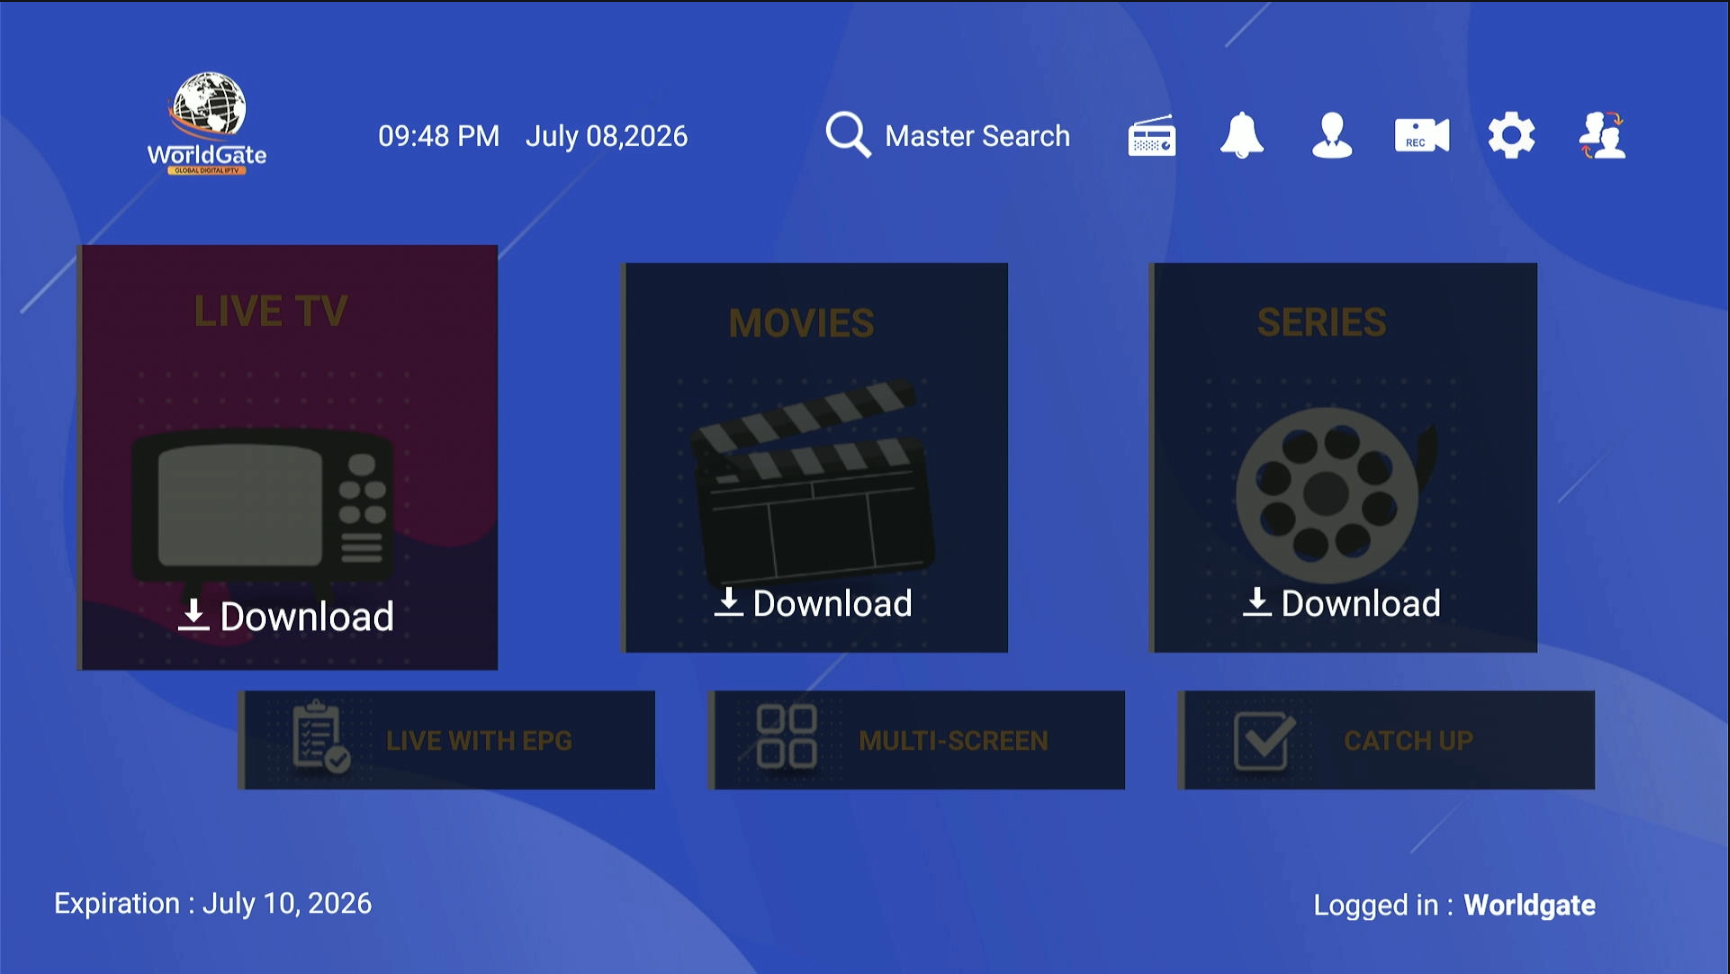Click the 09:48 PM time text

click(x=438, y=136)
